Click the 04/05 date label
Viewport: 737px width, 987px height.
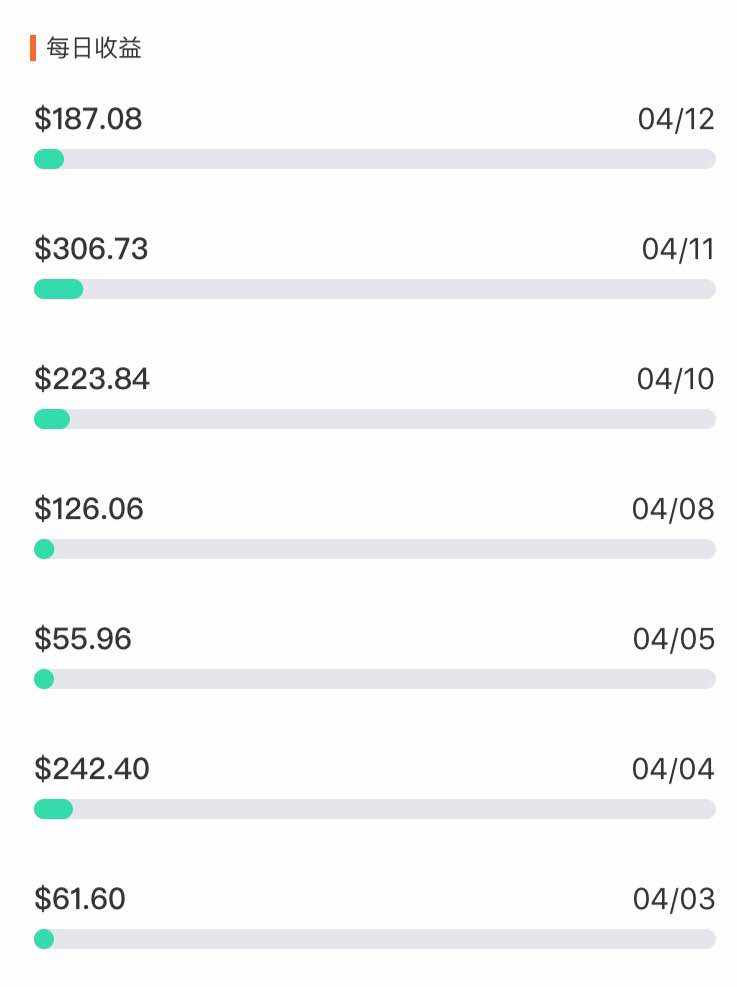[674, 639]
